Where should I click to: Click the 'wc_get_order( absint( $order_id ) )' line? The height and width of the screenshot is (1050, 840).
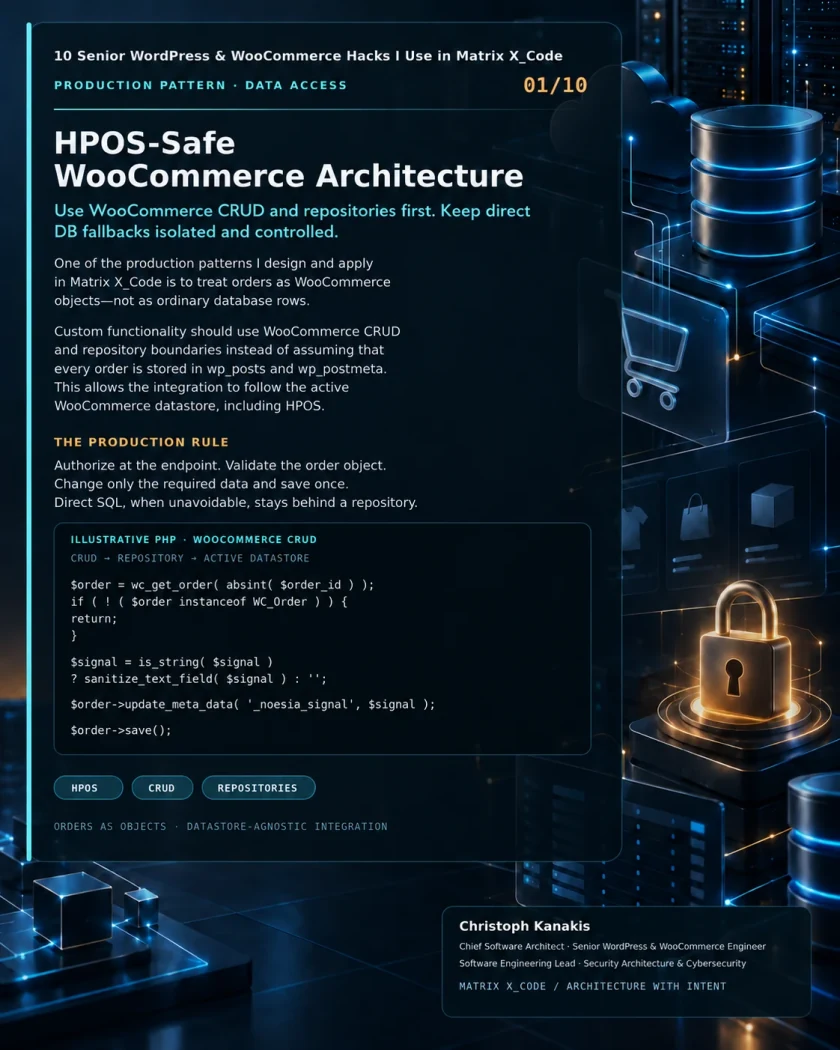click(222, 585)
